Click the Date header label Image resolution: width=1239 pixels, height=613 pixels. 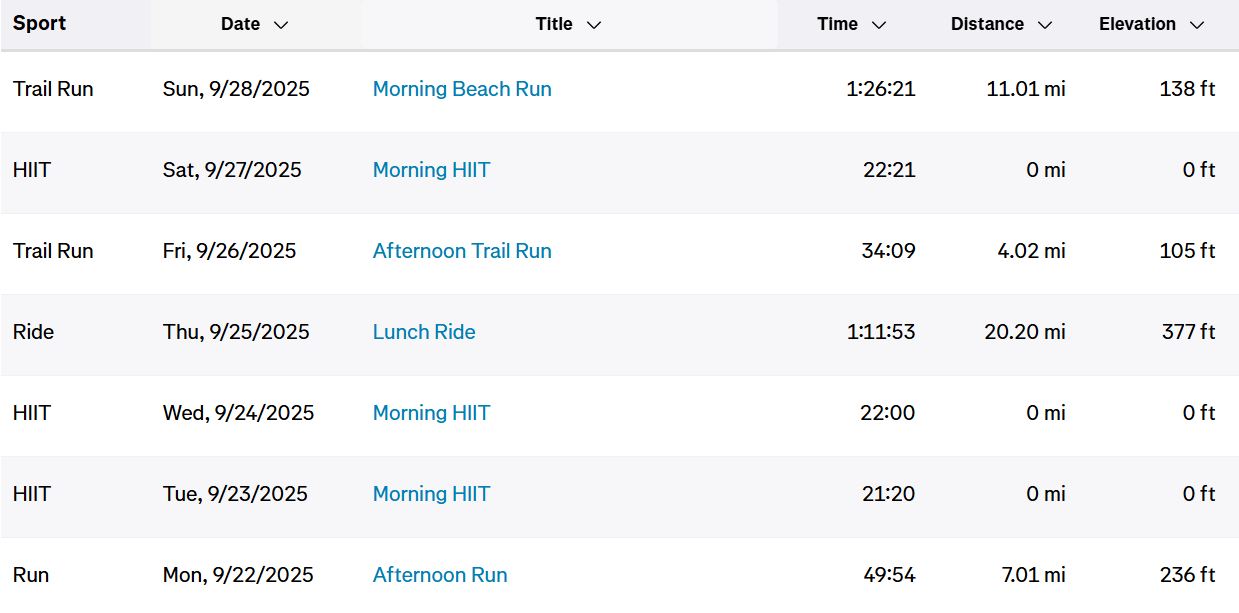240,24
